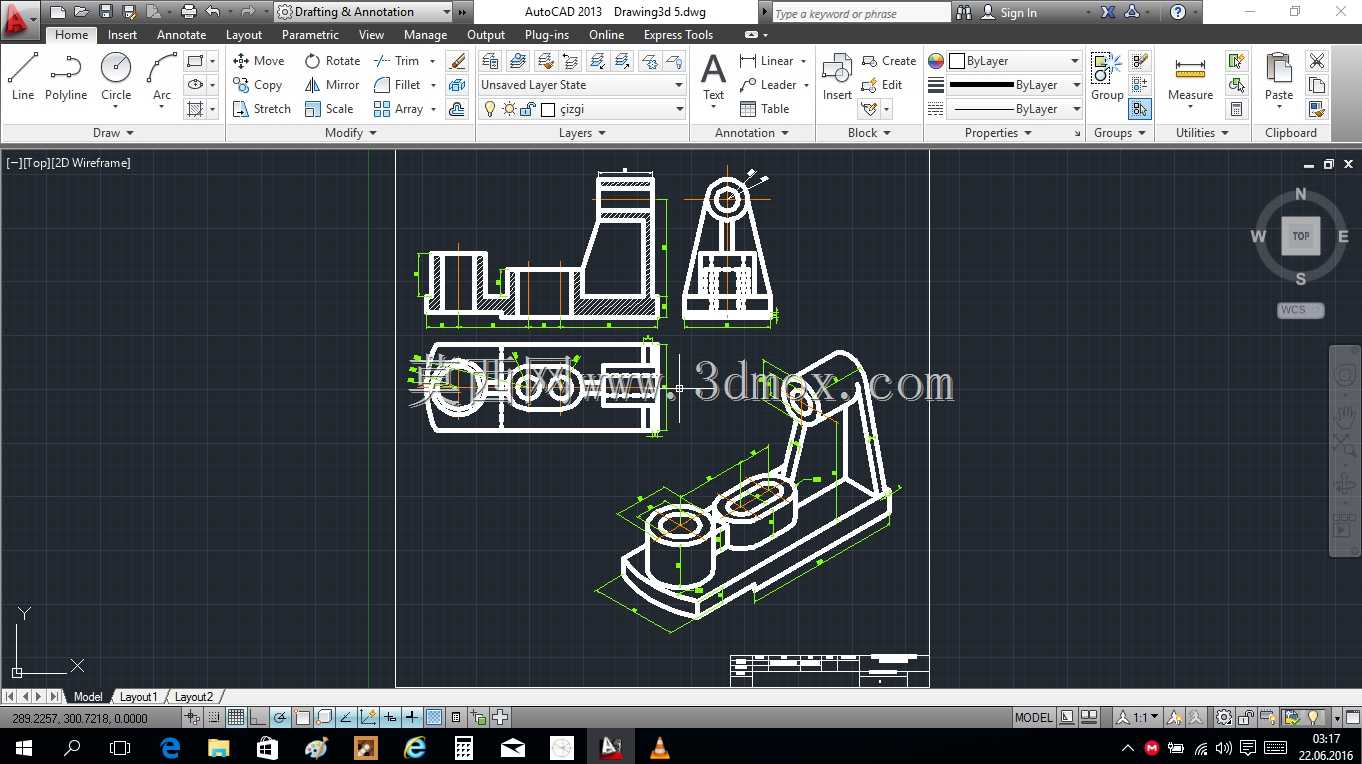Toggle Grid display in status bar

click(236, 717)
